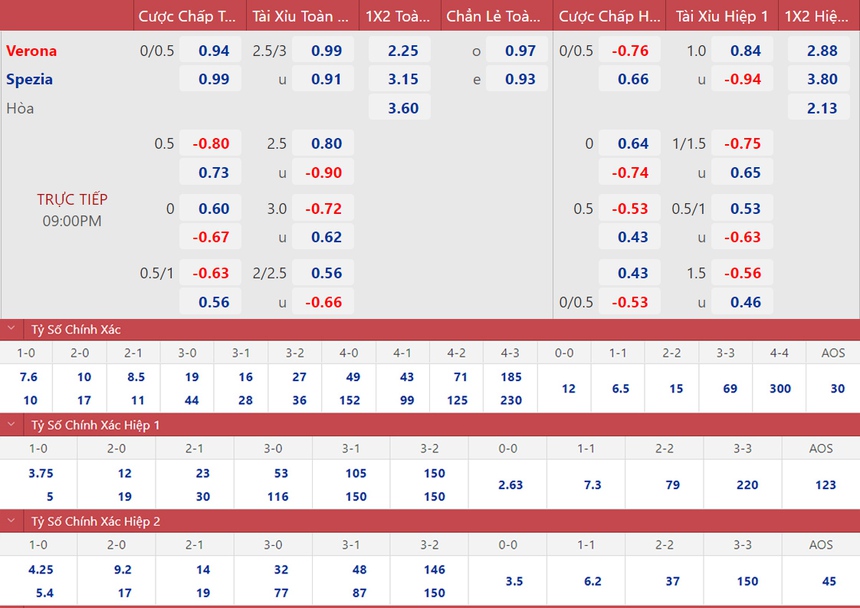
Task: Choose the draw (Hòa) odds 3.60
Action: click(403, 108)
